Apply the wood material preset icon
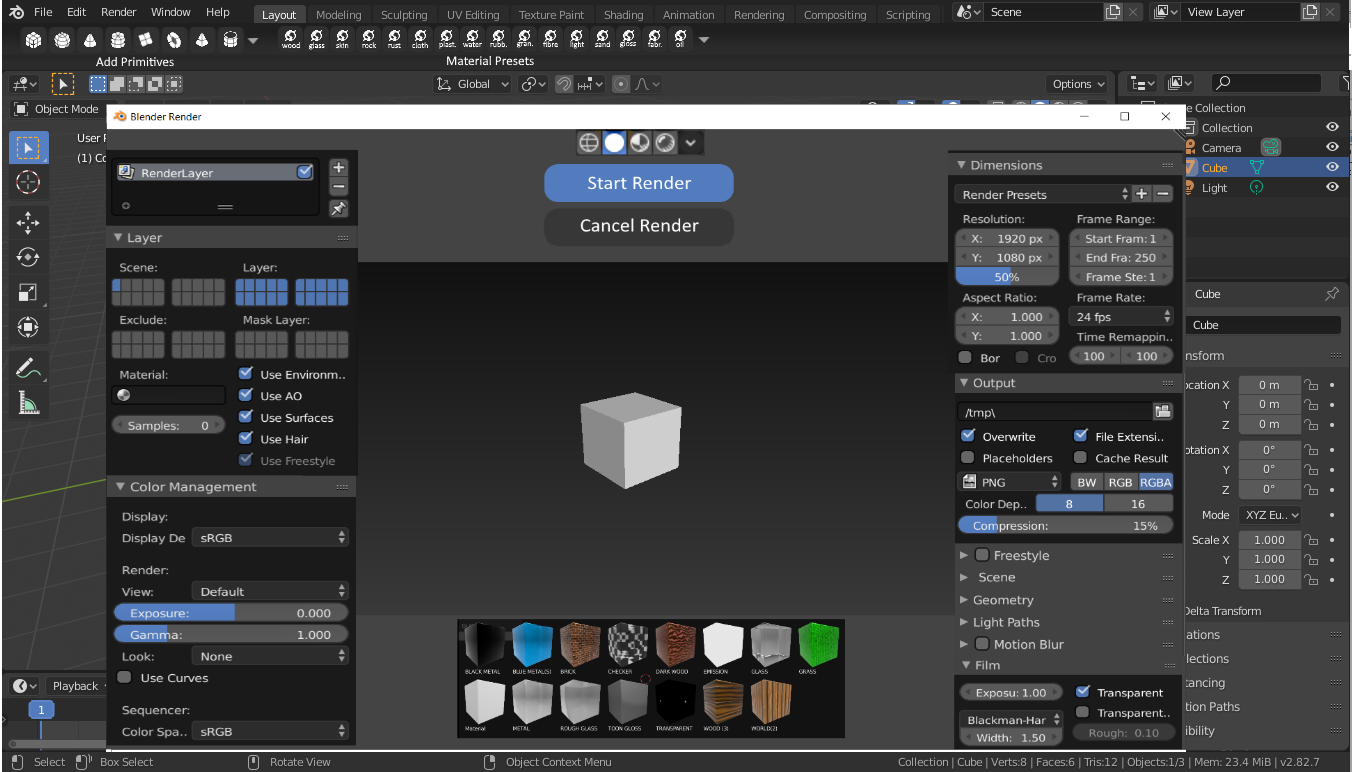Screen dimensions: 1352x772 click(x=291, y=39)
